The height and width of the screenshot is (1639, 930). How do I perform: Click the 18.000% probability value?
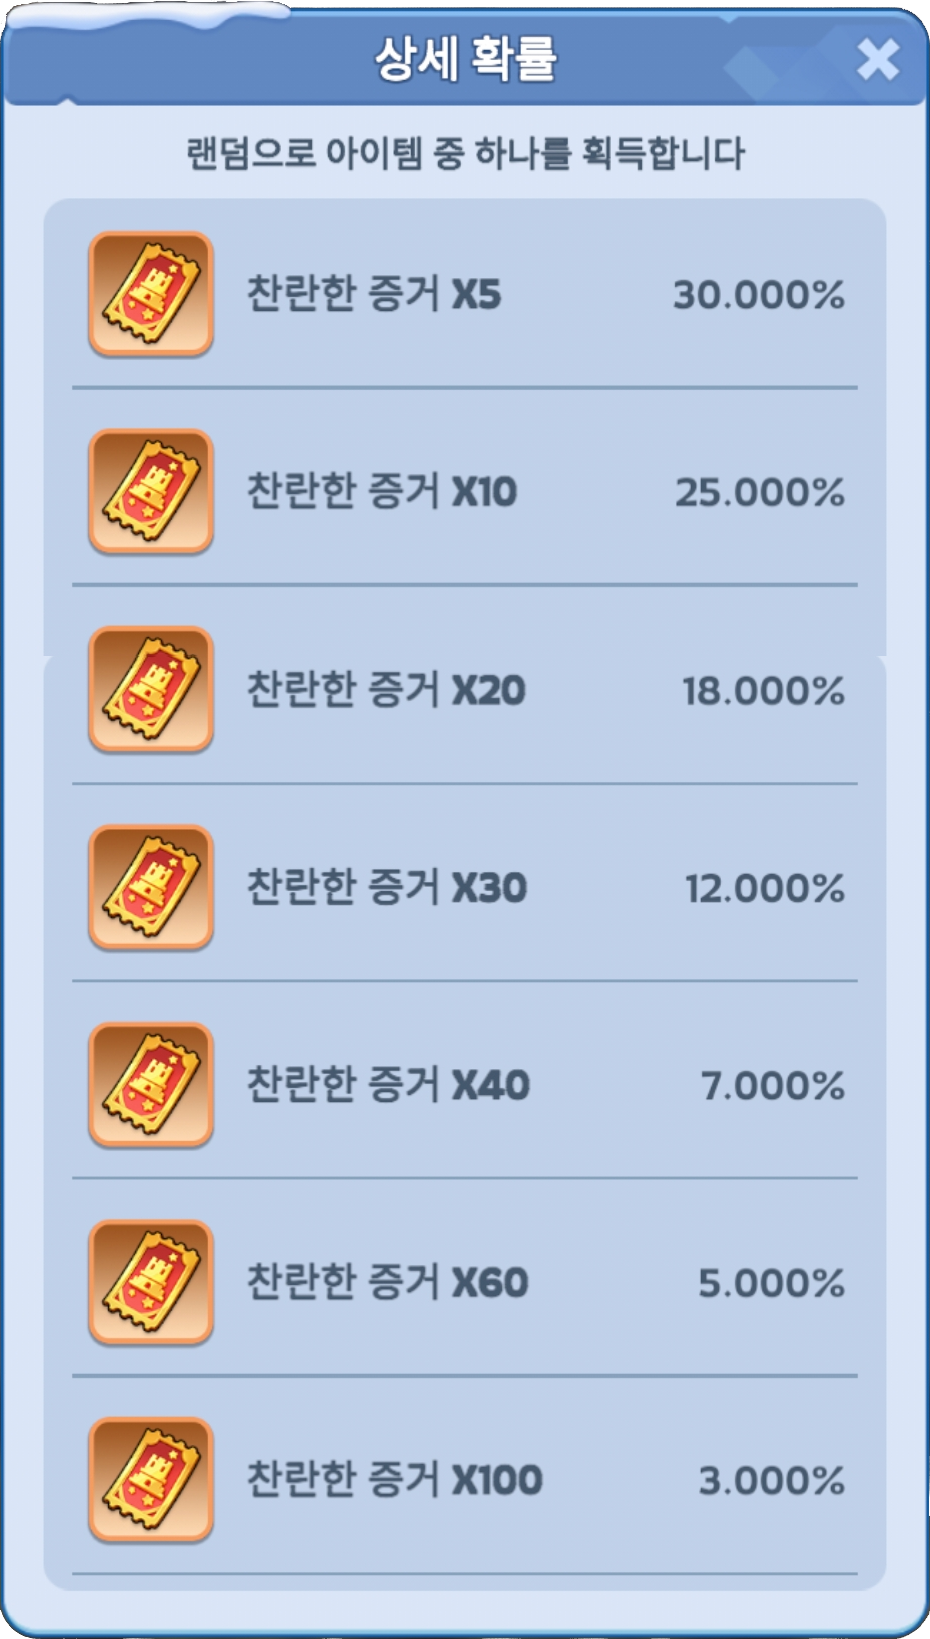pos(764,690)
